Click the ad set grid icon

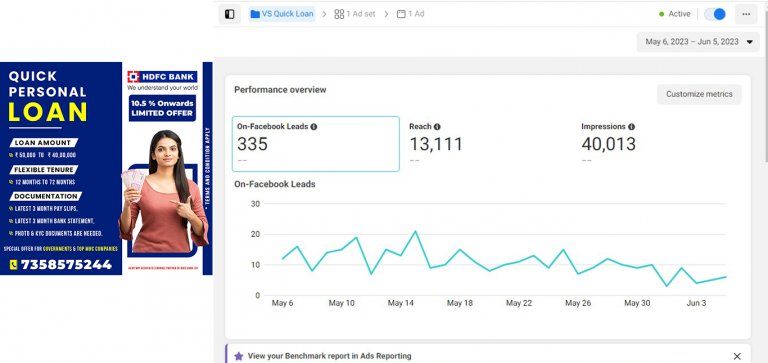[x=339, y=14]
